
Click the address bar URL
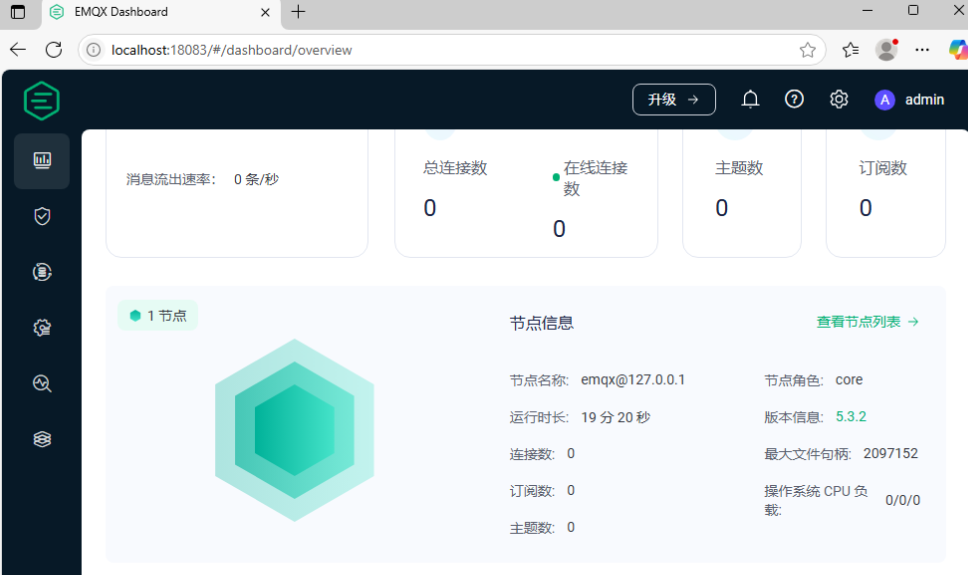coord(232,50)
